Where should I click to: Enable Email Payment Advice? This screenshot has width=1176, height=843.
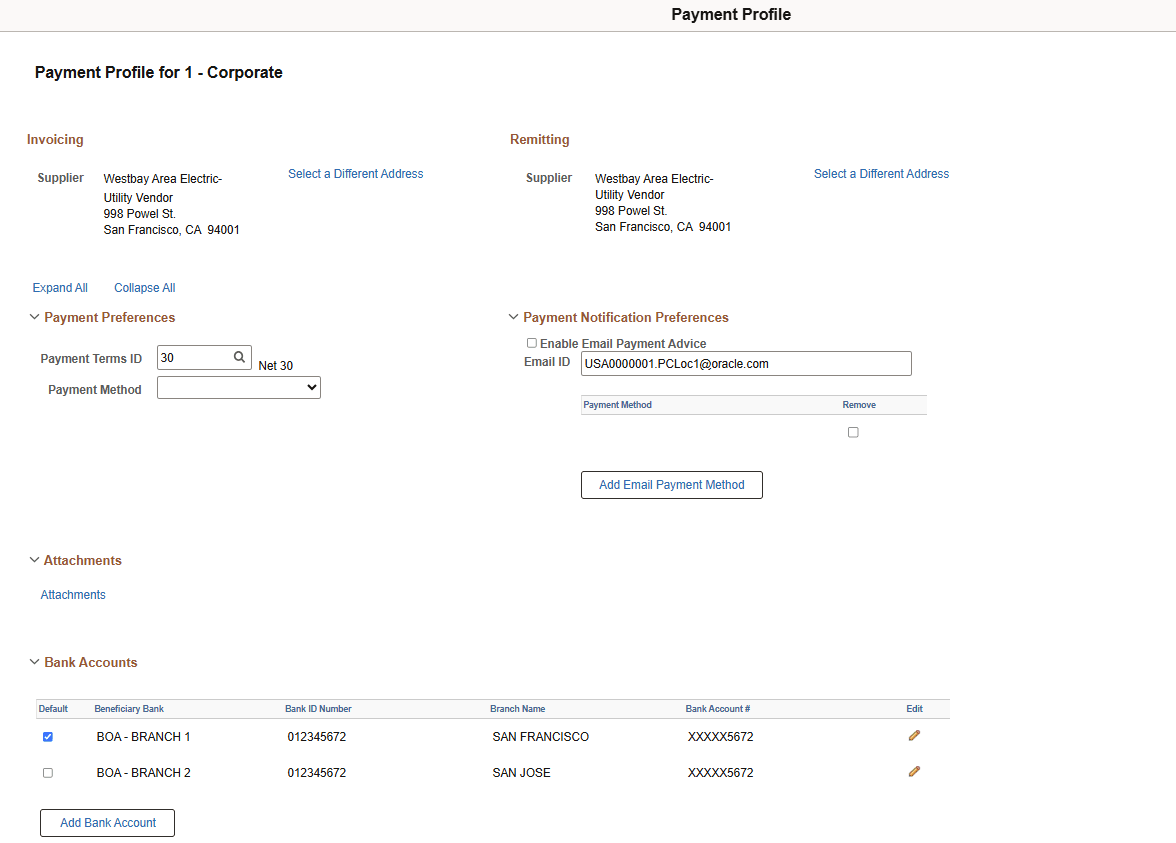pos(532,343)
